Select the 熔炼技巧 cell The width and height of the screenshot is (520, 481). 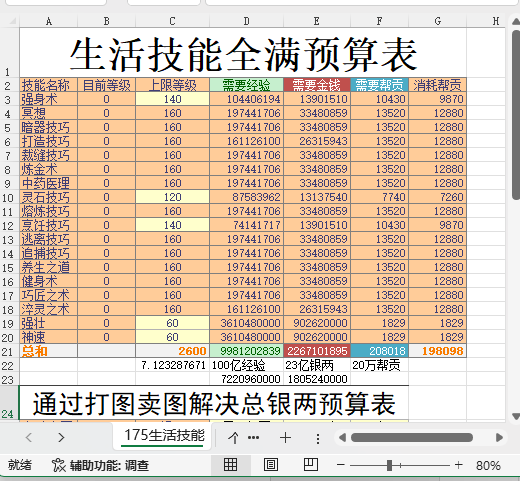click(x=49, y=211)
